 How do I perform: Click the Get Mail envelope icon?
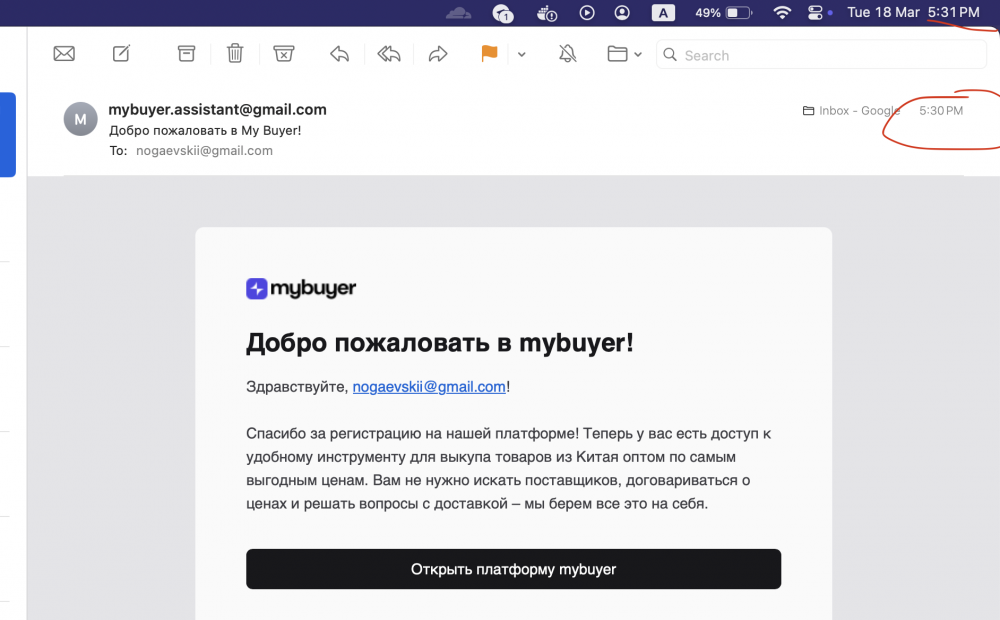[64, 54]
